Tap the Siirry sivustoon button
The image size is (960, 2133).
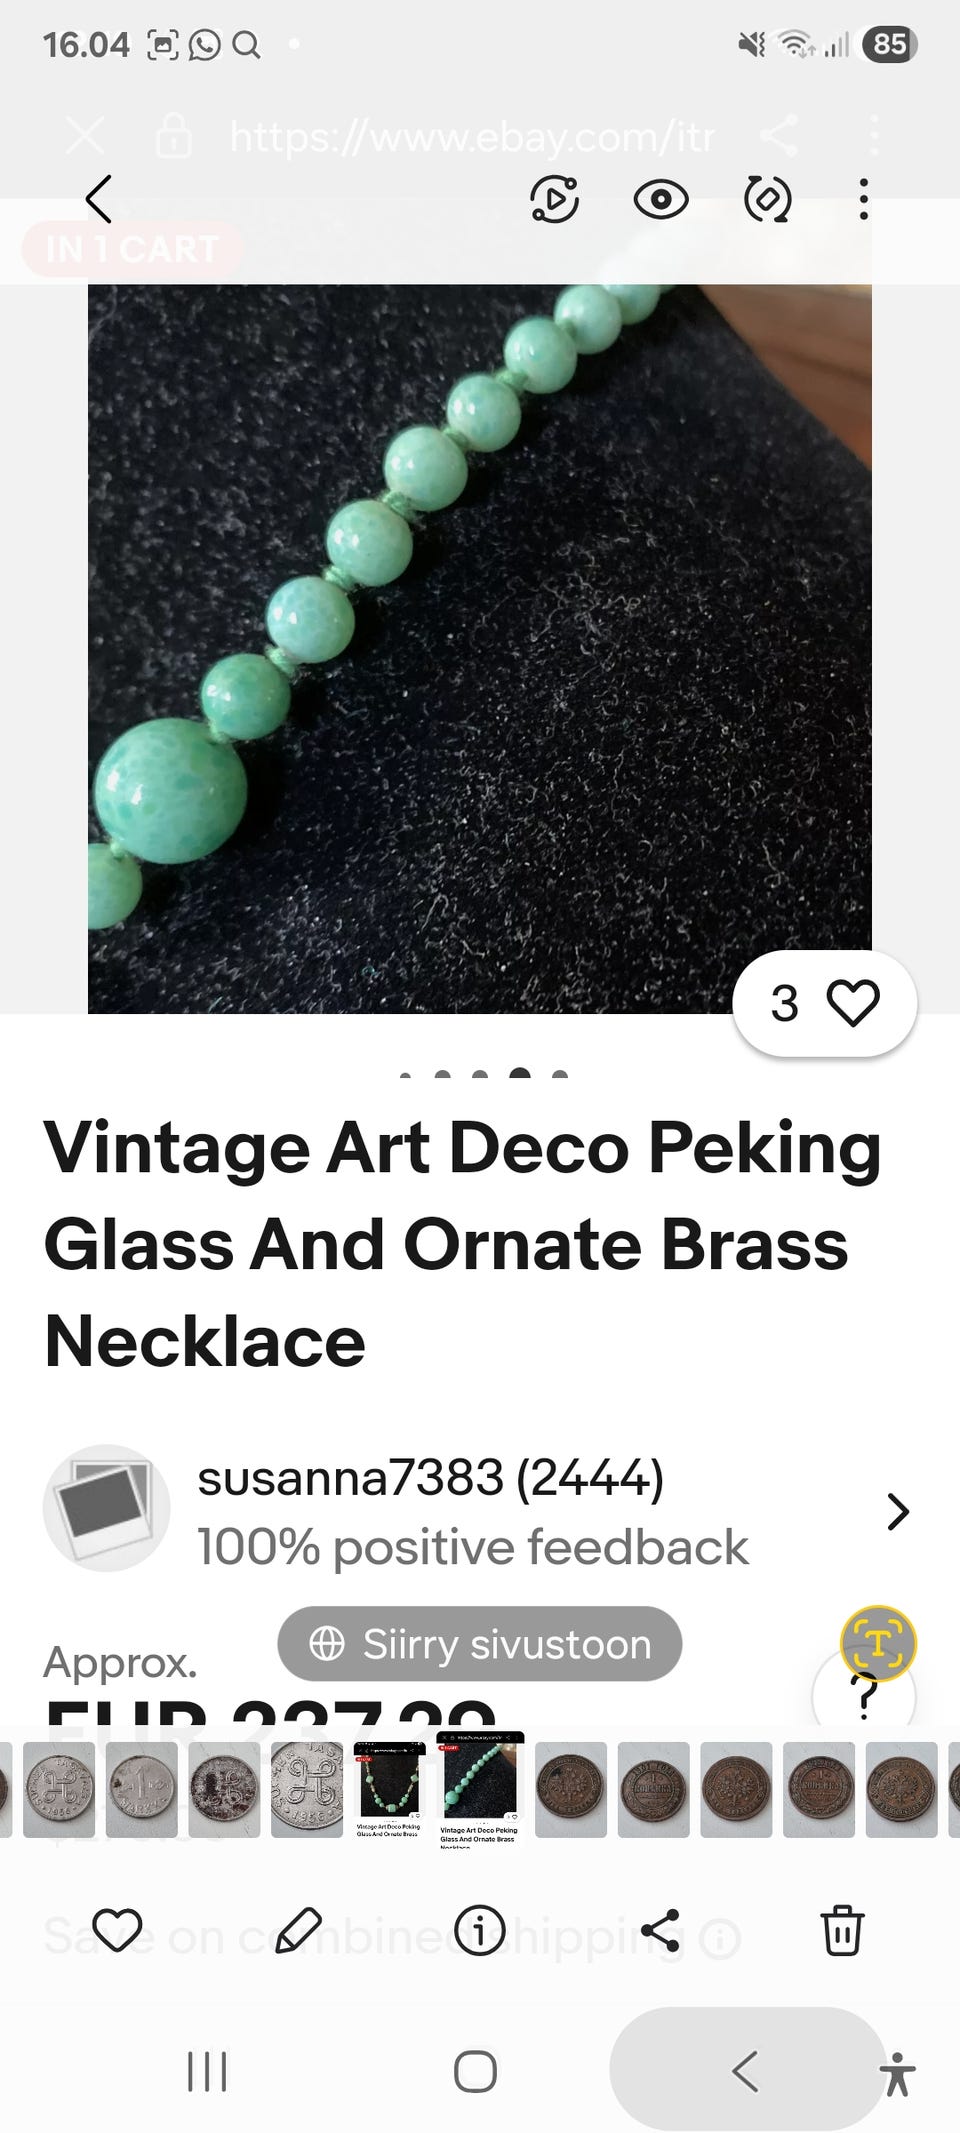(x=480, y=1644)
